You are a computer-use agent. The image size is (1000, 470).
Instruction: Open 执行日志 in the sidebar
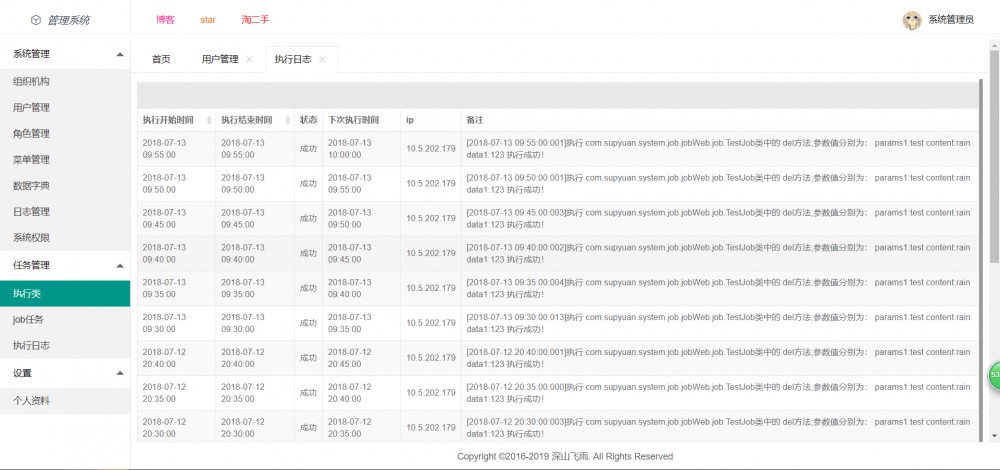65,346
